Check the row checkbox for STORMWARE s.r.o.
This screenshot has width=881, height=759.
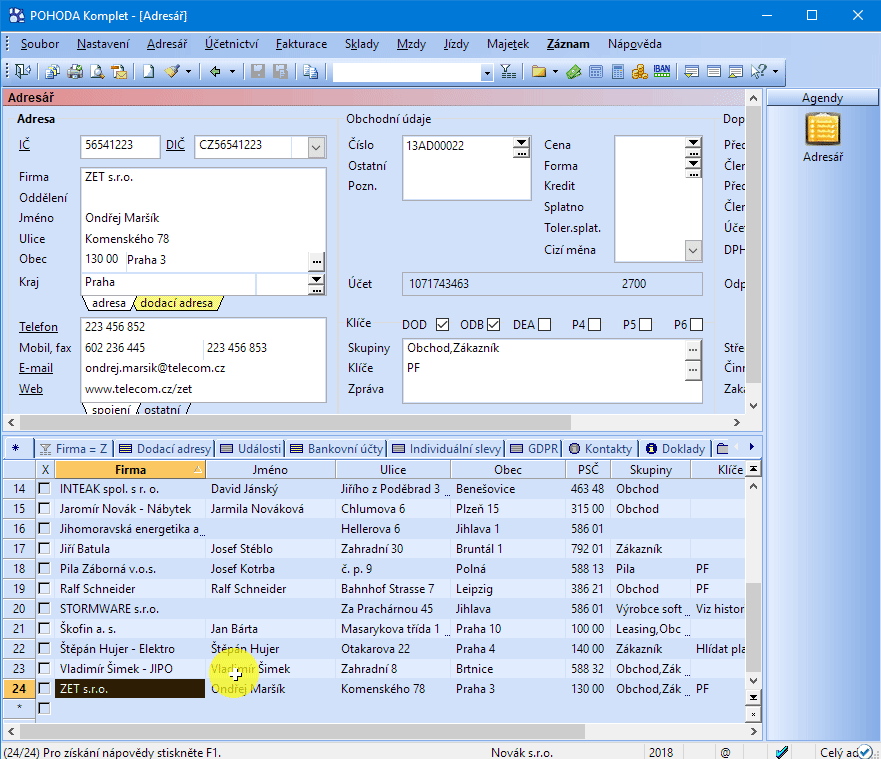click(x=44, y=608)
